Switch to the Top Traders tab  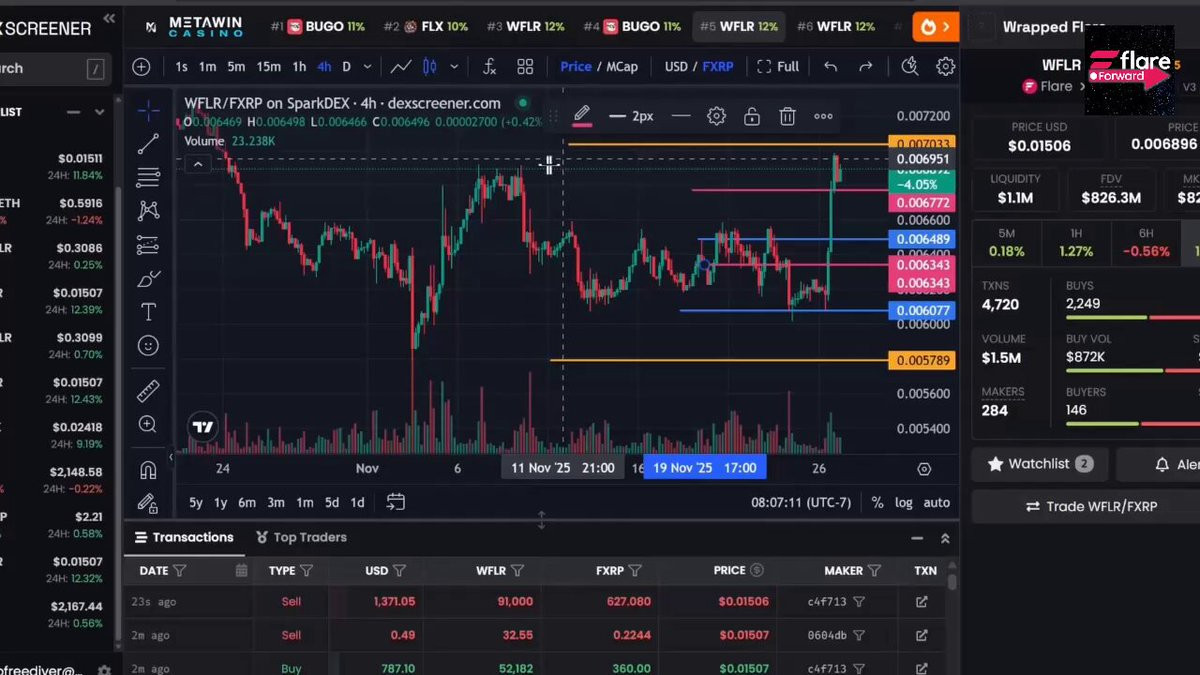(301, 537)
